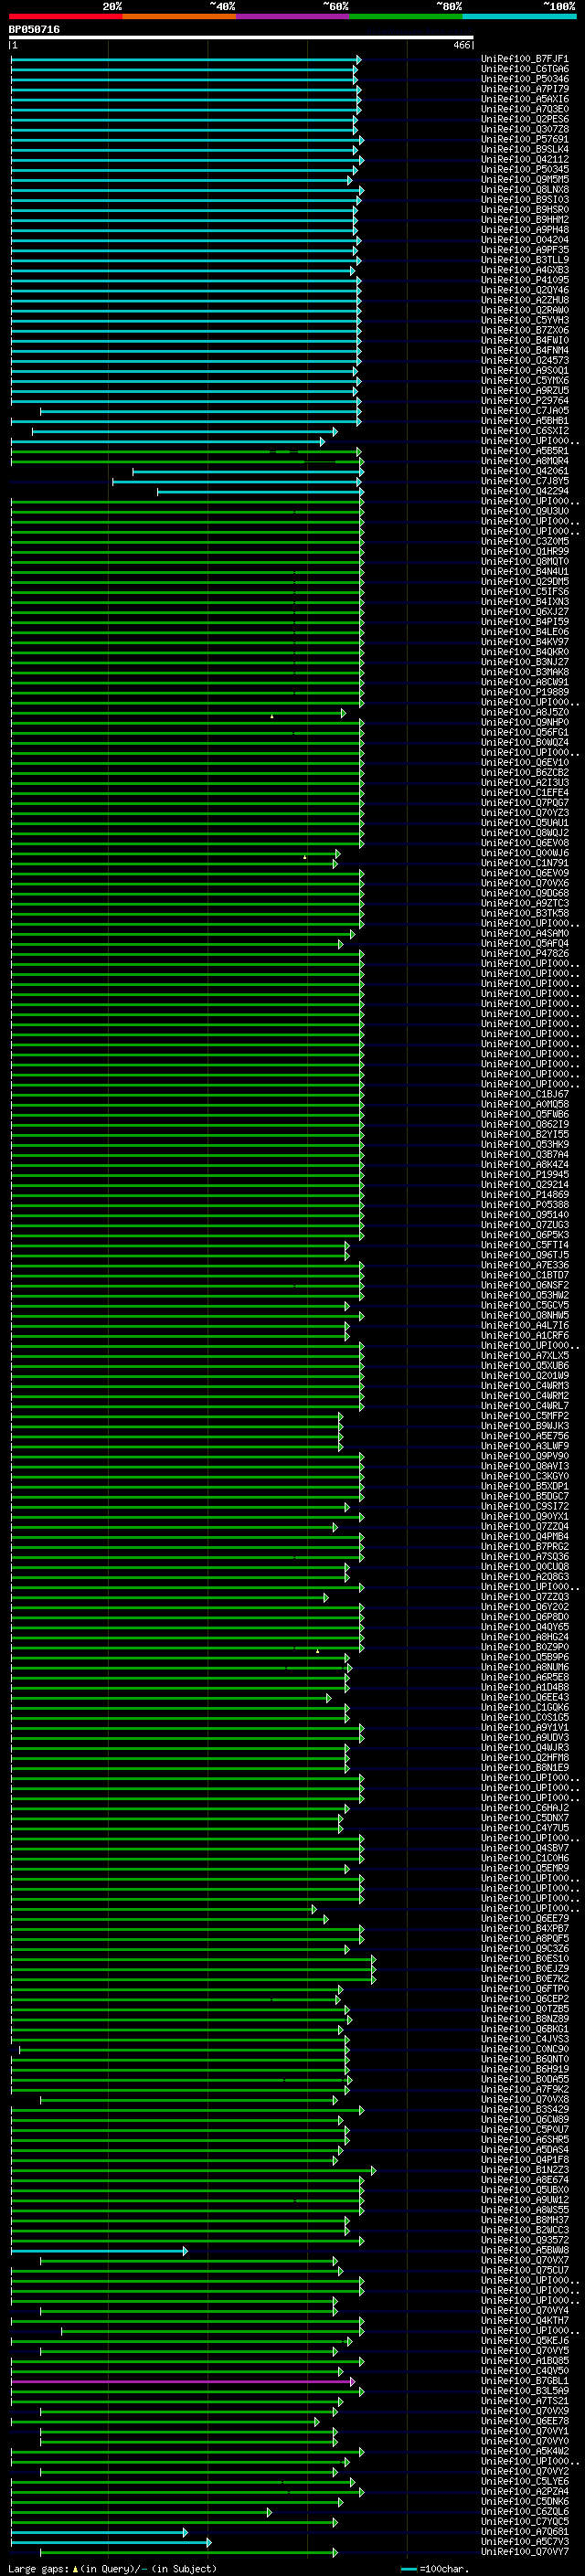Click the cyan ~100% legend segment
The width and height of the screenshot is (585, 2576).
[x=519, y=16]
